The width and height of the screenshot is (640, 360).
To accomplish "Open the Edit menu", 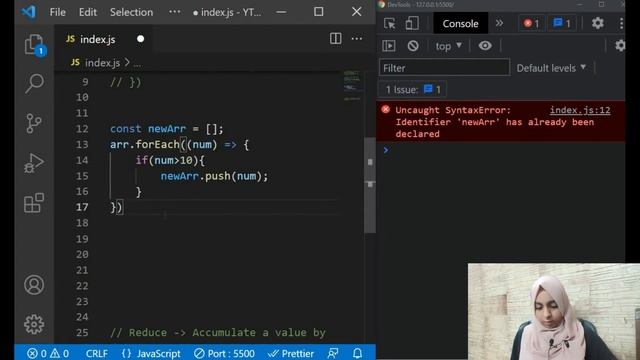I will [88, 12].
